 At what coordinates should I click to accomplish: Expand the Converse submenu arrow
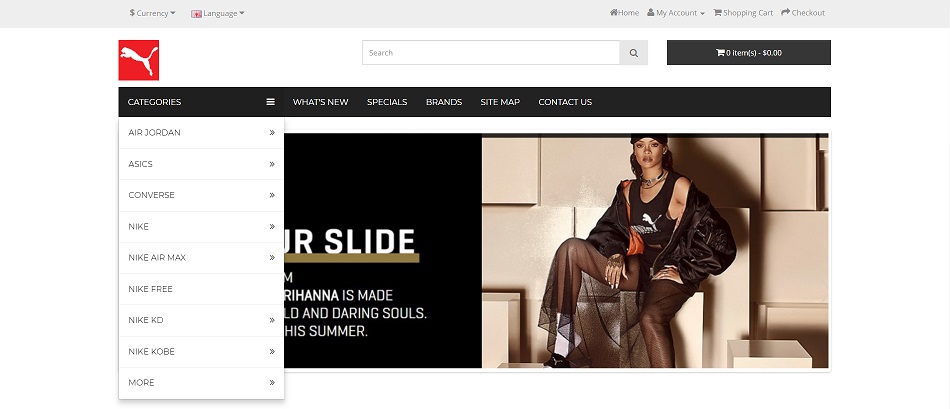272,195
